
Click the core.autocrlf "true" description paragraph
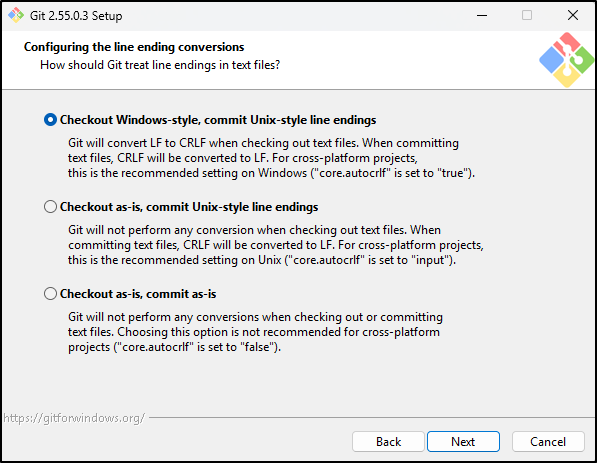tap(271, 158)
